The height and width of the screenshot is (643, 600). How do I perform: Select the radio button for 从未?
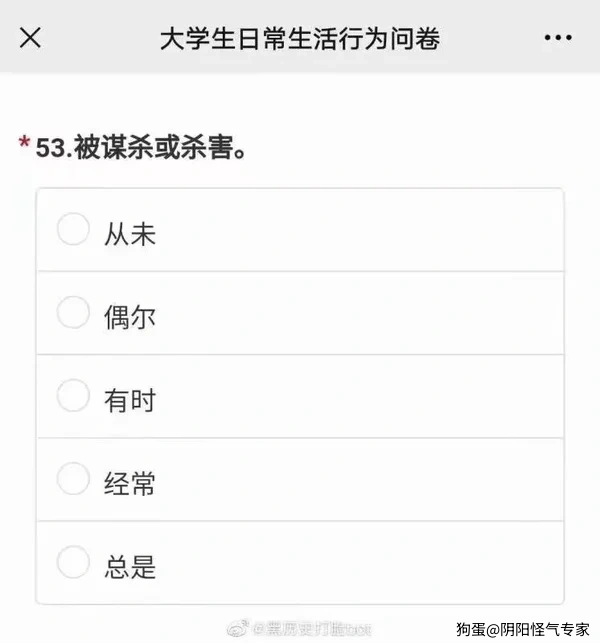[x=73, y=230]
